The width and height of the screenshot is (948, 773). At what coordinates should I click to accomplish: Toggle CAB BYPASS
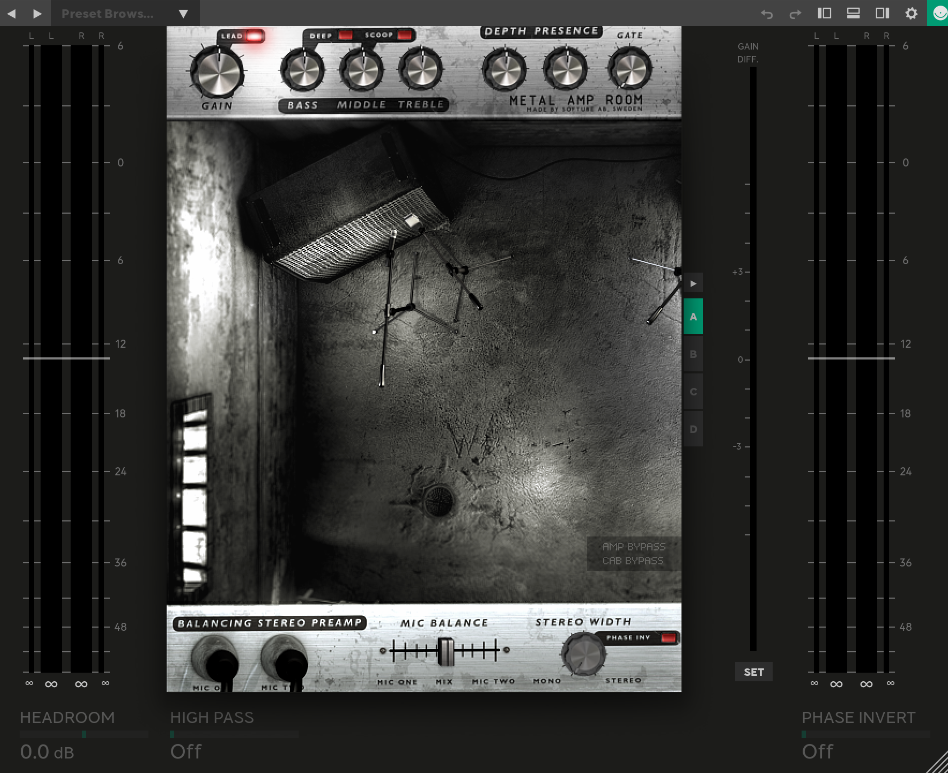coord(633,561)
